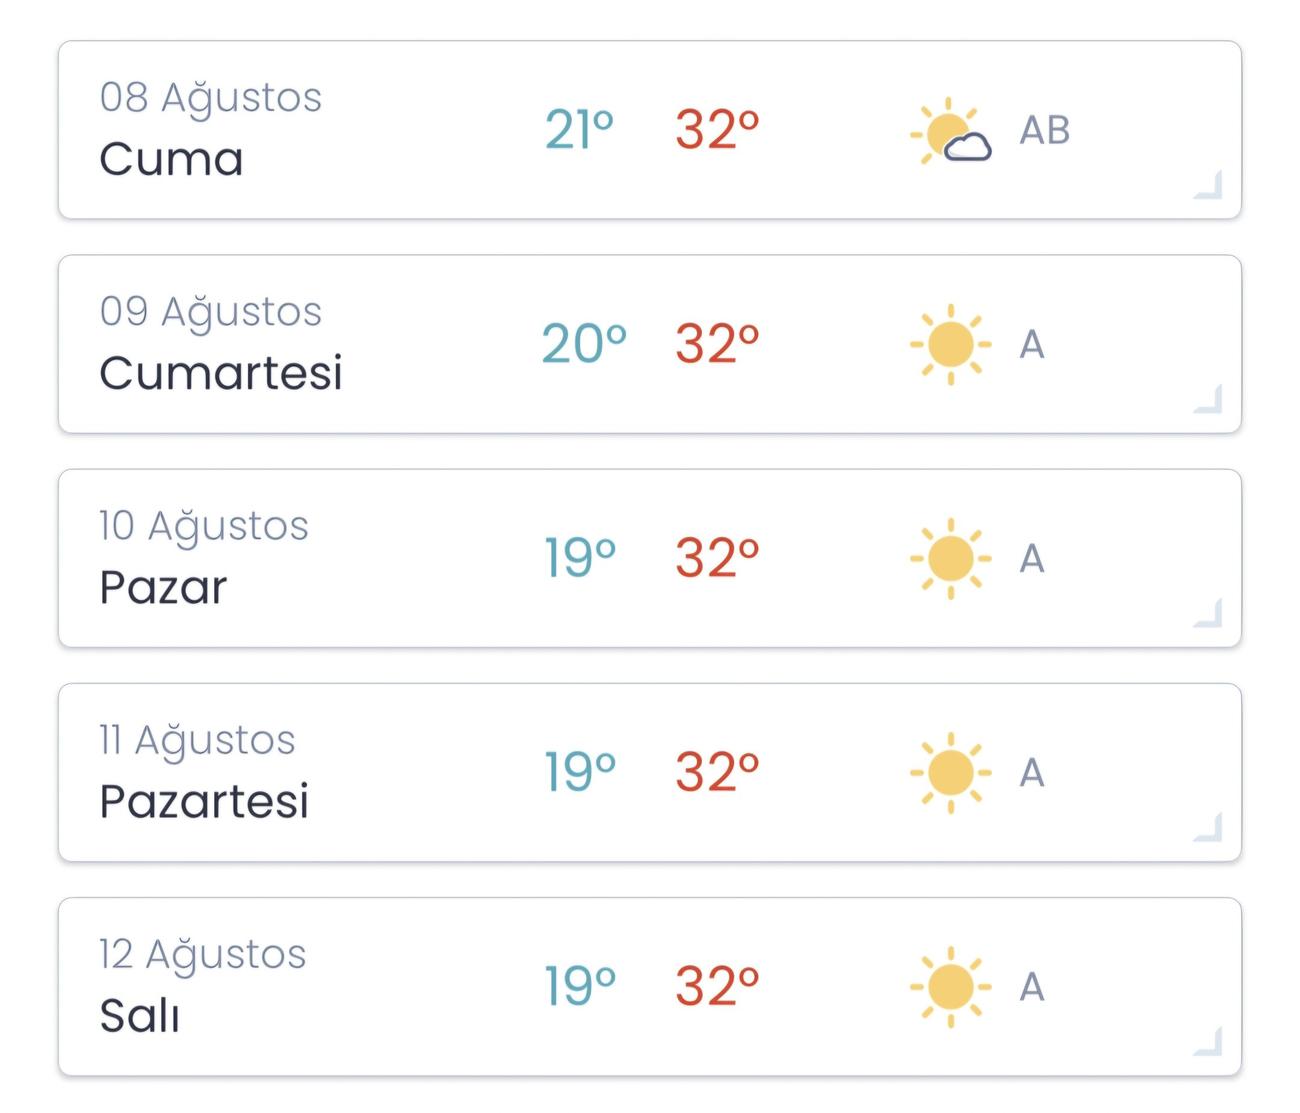Click the sun icon for Pazar
The width and height of the screenshot is (1300, 1113).
click(950, 558)
